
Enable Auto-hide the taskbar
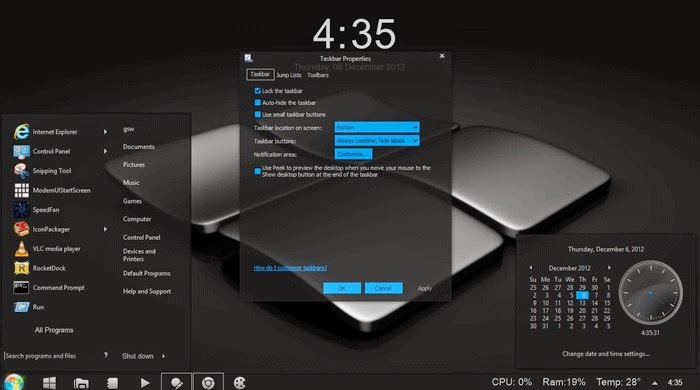[258, 103]
